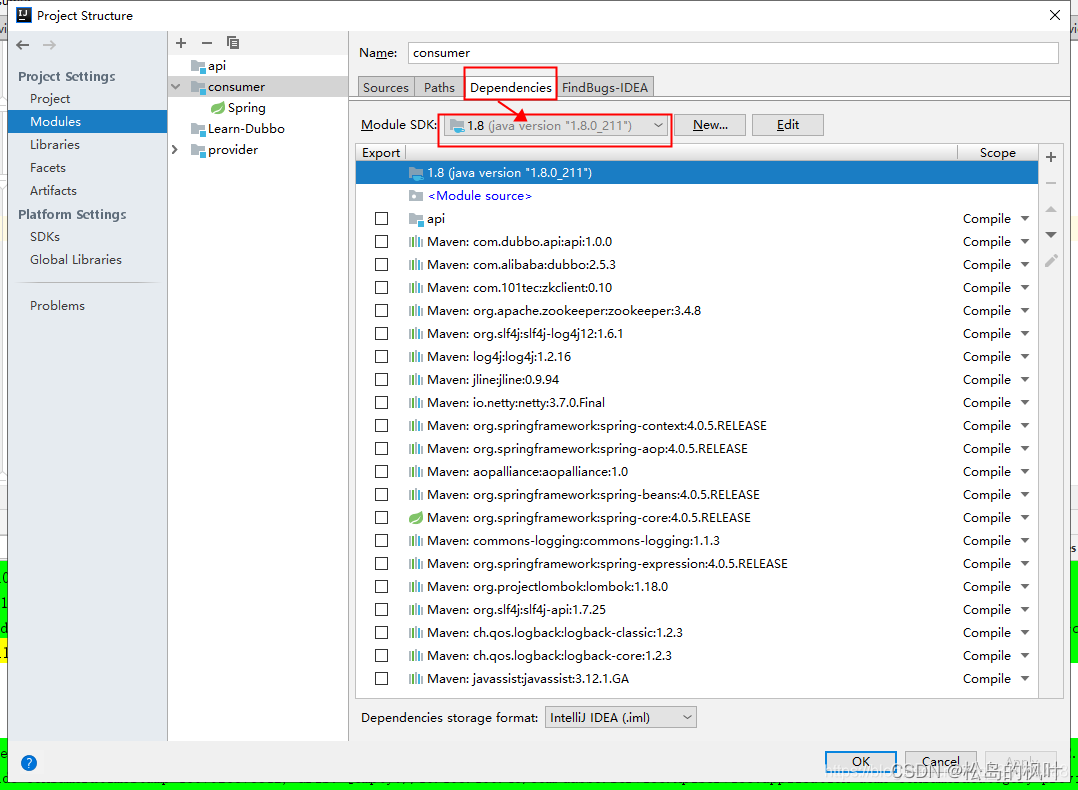Check Export for the lombok dependency

[x=381, y=586]
